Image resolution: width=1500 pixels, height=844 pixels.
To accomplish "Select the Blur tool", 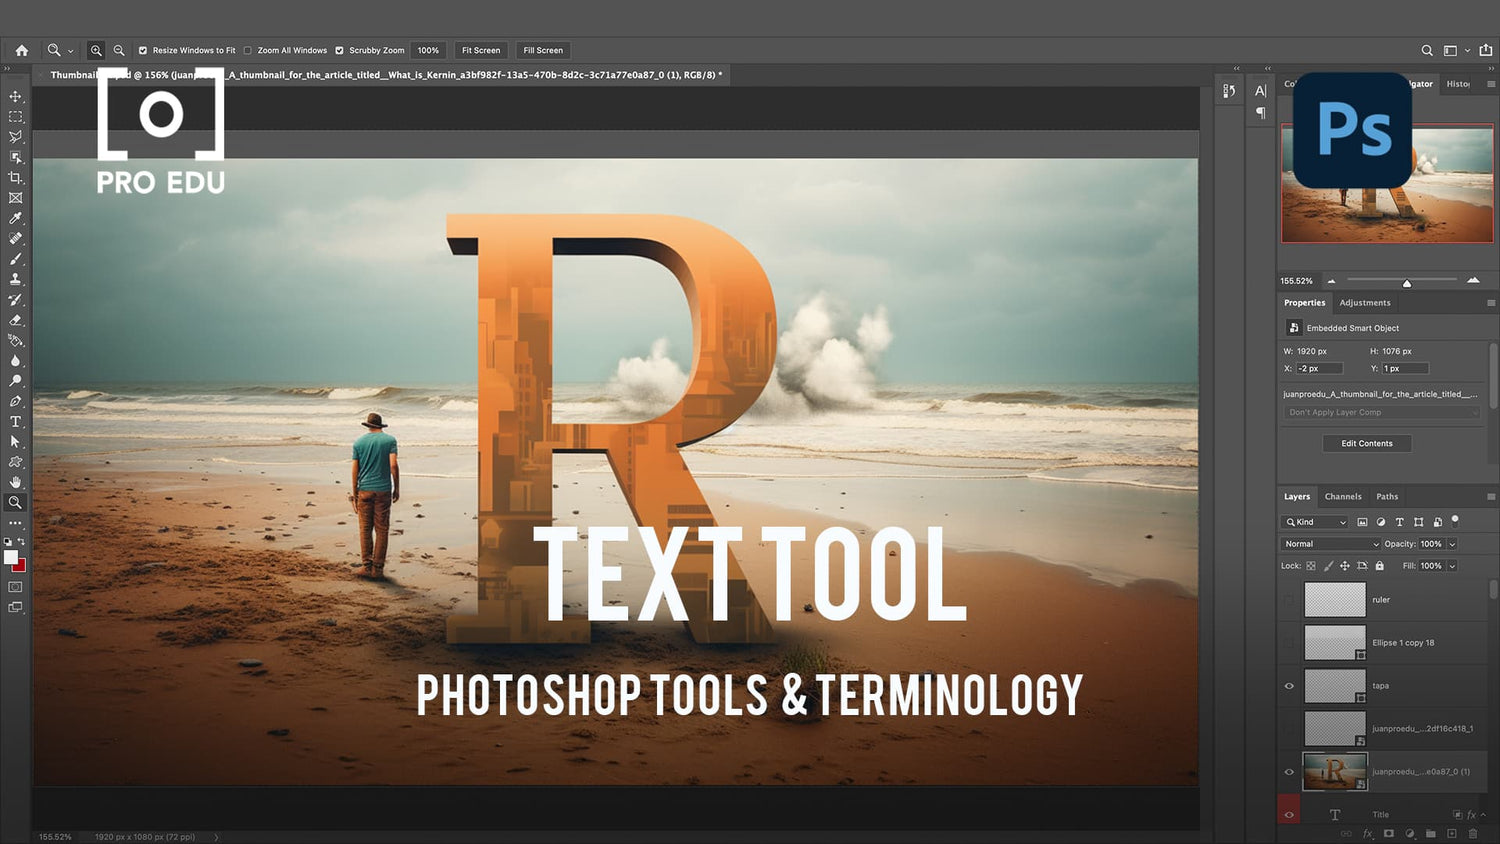I will pos(15,361).
